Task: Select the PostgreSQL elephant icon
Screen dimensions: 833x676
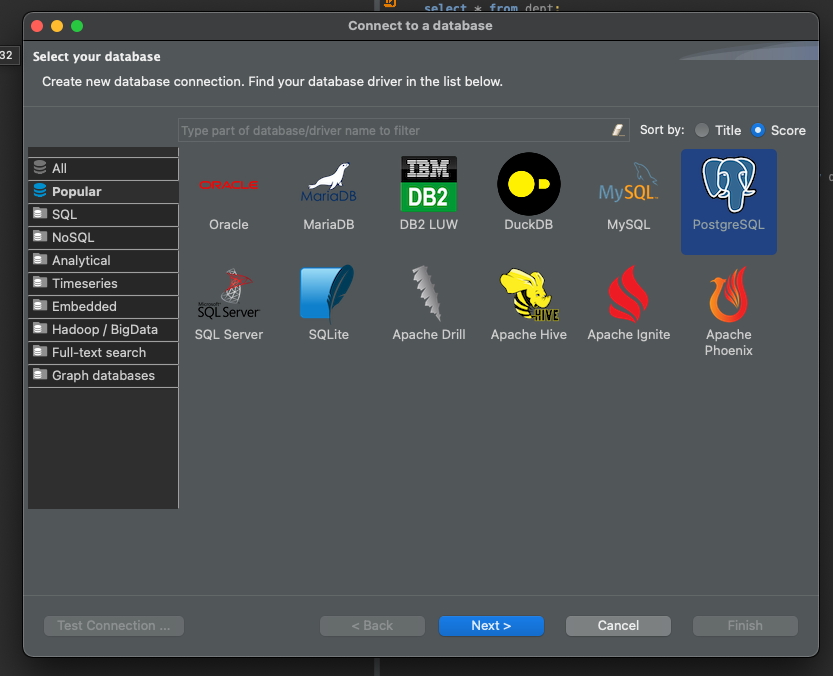Action: click(x=729, y=184)
